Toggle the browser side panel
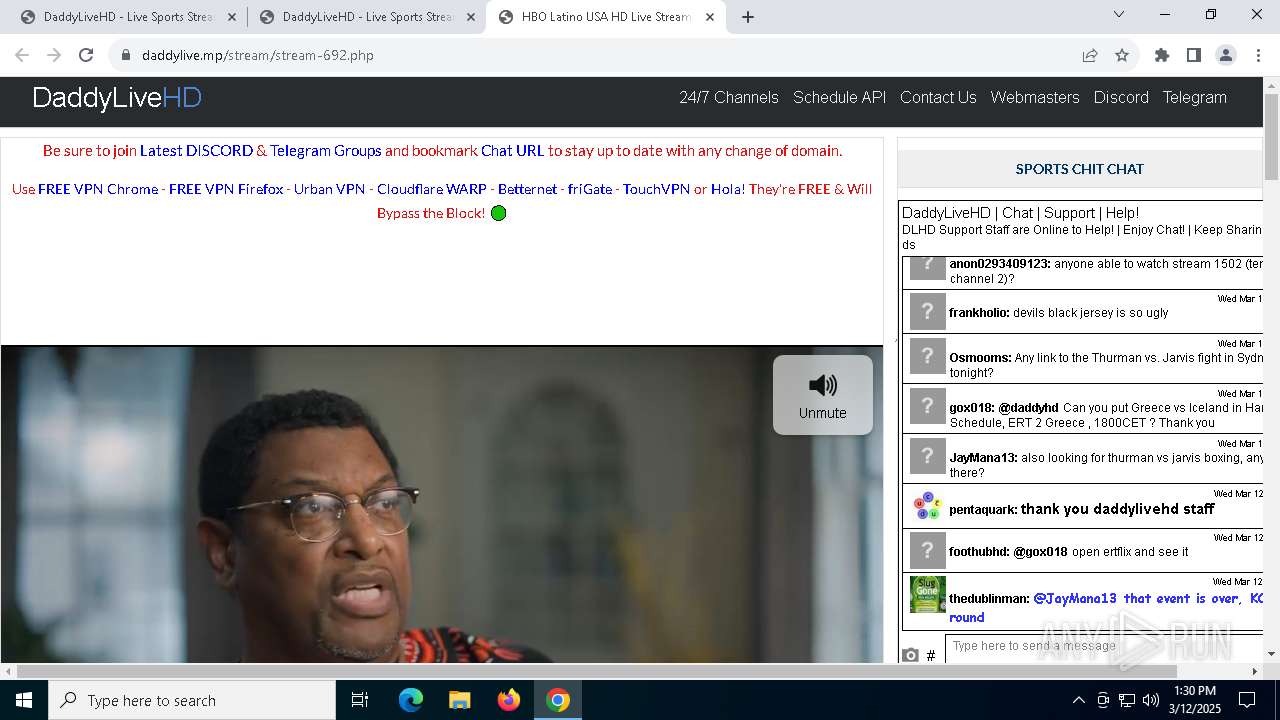Viewport: 1280px width, 720px height. click(x=1194, y=55)
